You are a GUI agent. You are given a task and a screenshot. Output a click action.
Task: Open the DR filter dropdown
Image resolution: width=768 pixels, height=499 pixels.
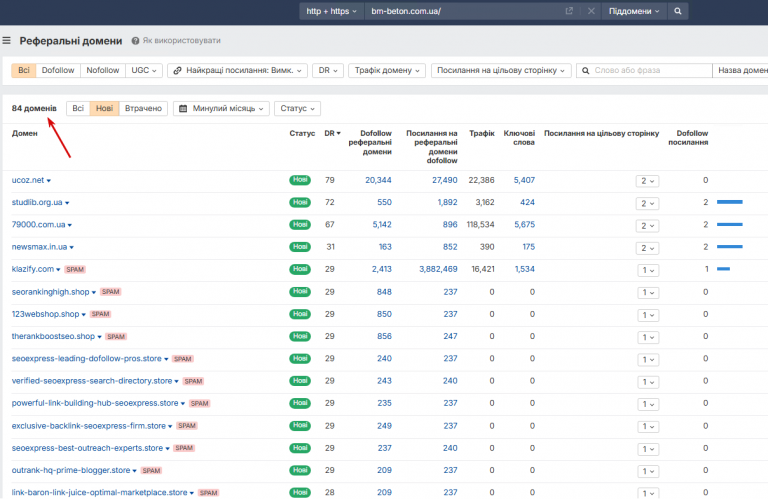pos(328,71)
